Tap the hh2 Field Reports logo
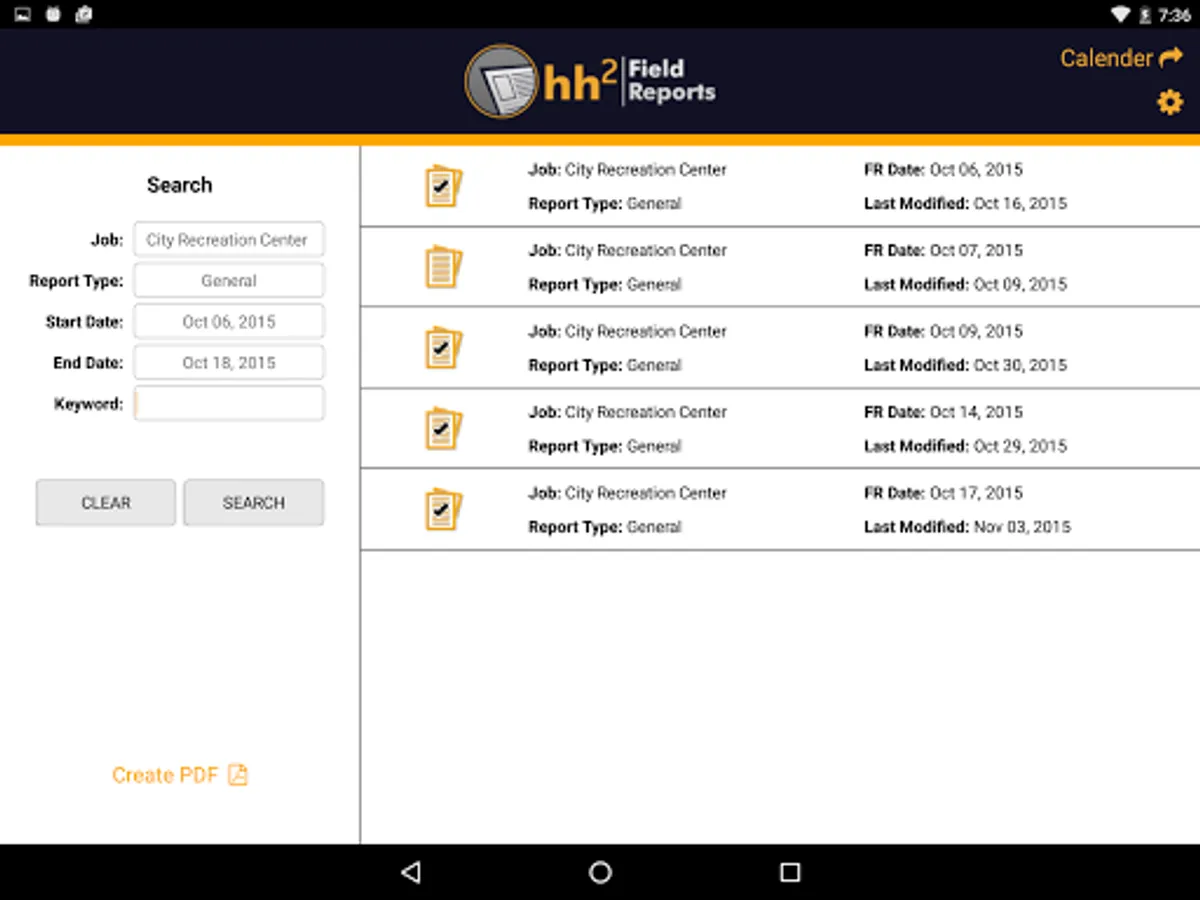The width and height of the screenshot is (1200, 900). 590,81
